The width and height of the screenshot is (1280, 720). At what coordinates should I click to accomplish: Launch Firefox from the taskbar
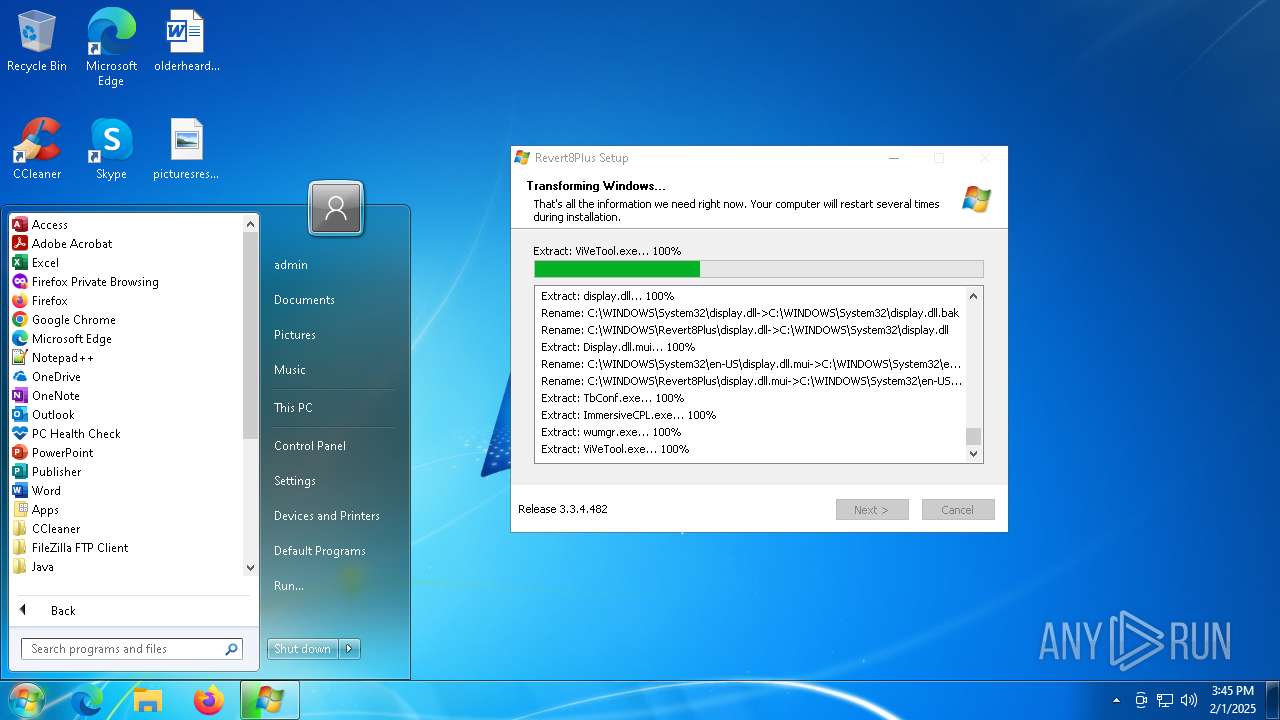[x=208, y=700]
